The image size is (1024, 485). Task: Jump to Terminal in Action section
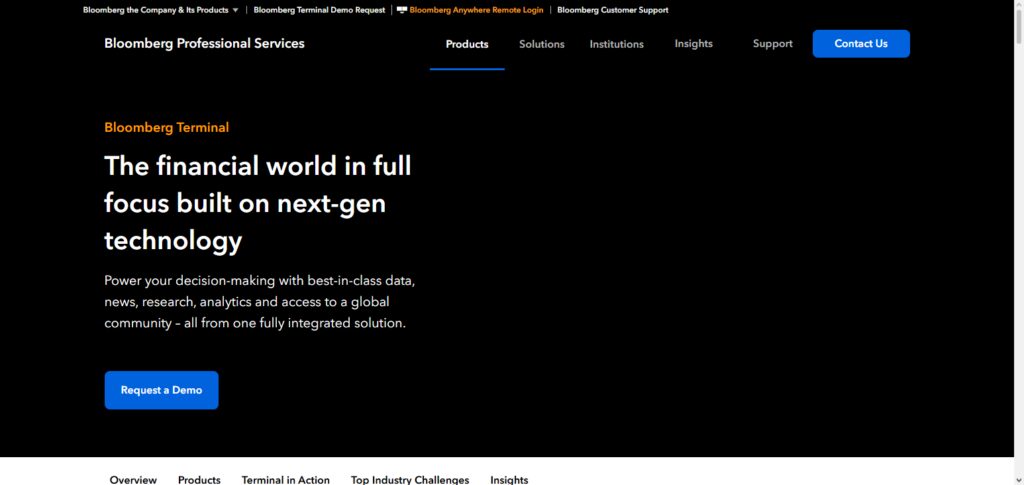point(285,480)
